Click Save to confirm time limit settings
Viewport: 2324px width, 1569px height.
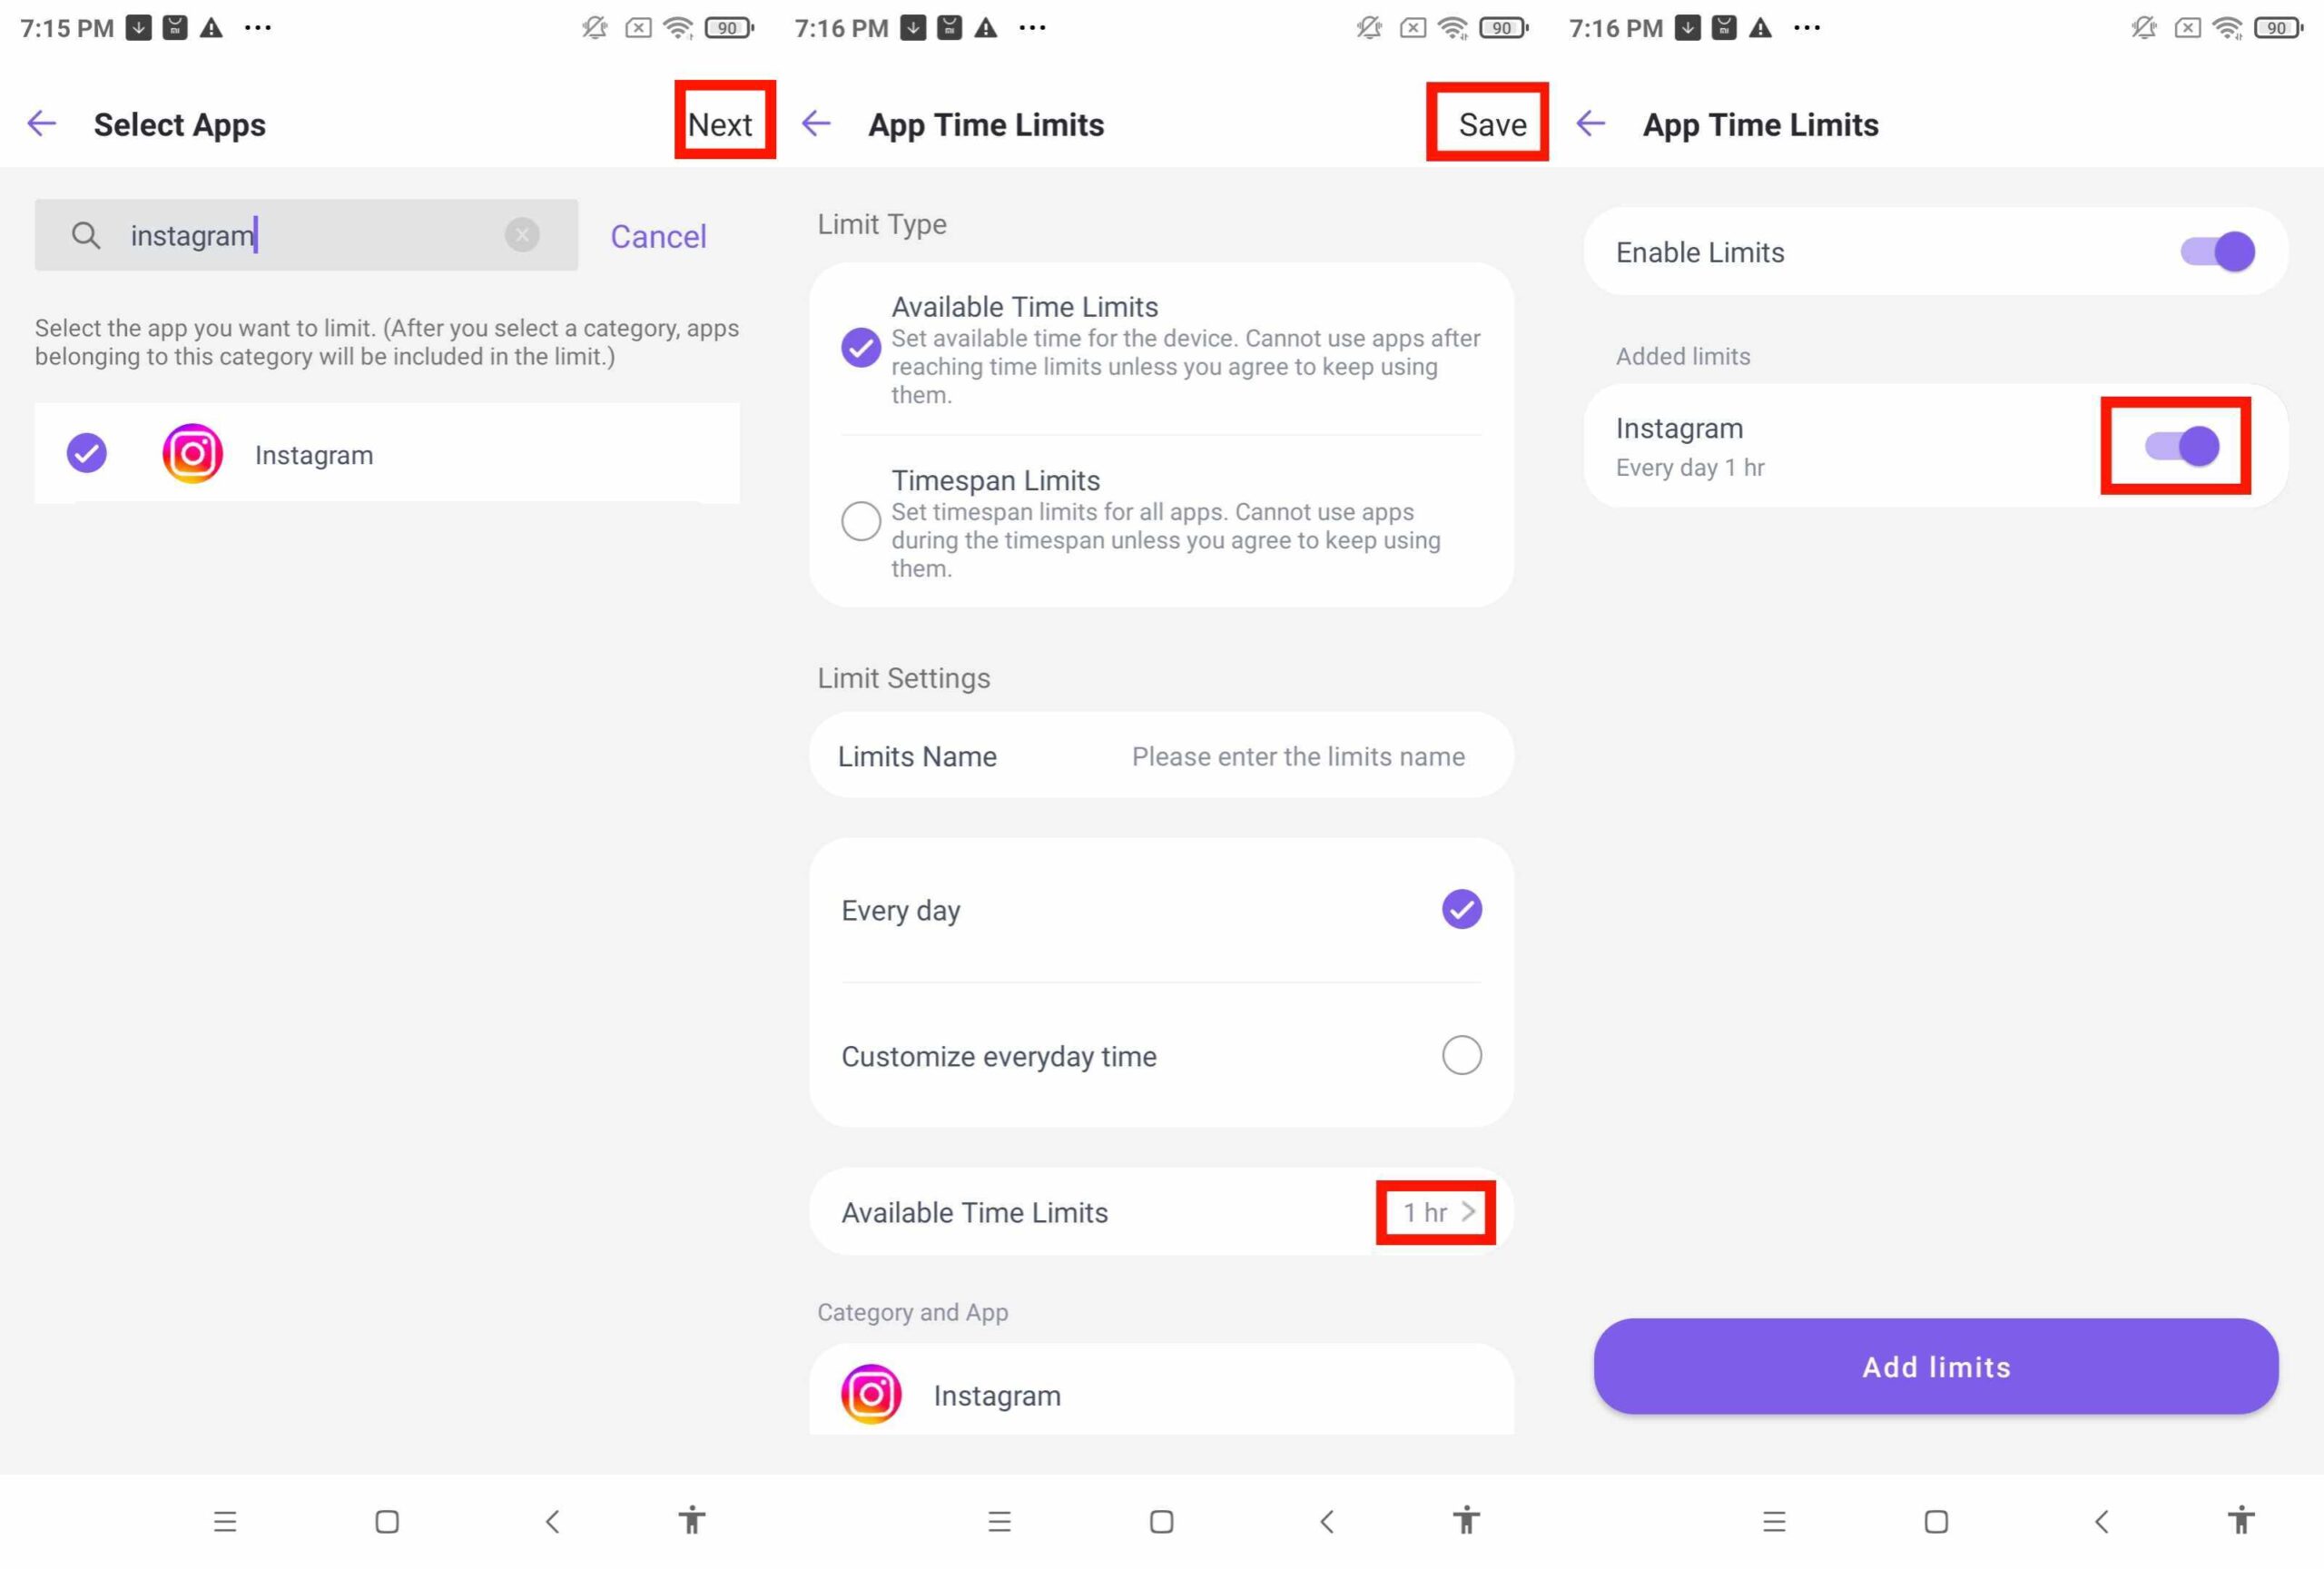(x=1491, y=124)
